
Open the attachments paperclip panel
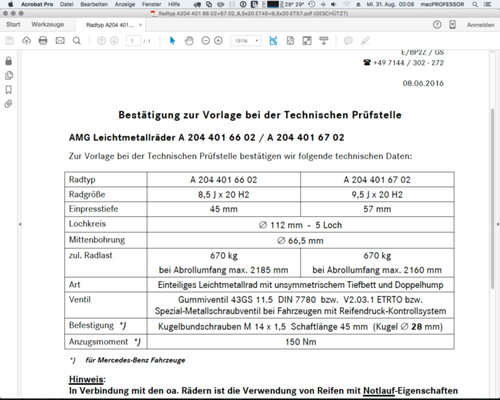point(9,104)
